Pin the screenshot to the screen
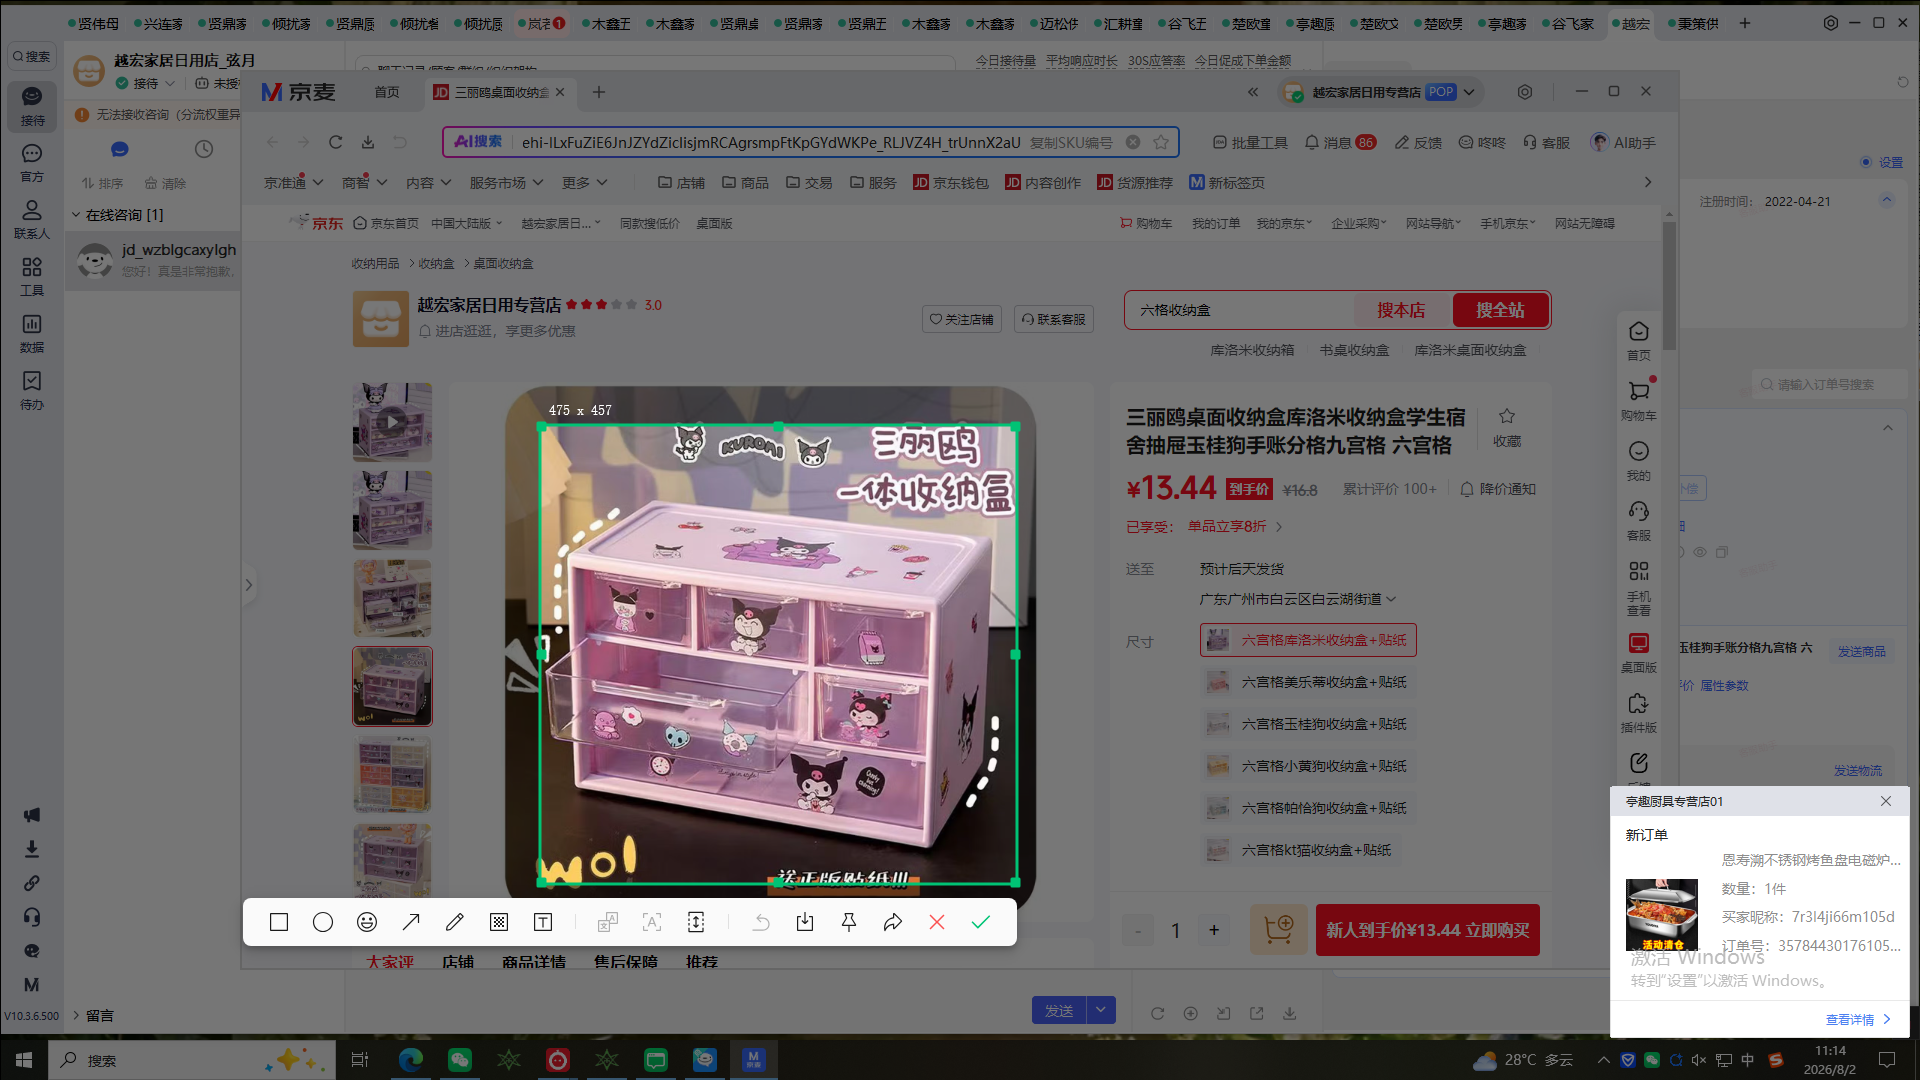The height and width of the screenshot is (1080, 1920). coord(849,922)
